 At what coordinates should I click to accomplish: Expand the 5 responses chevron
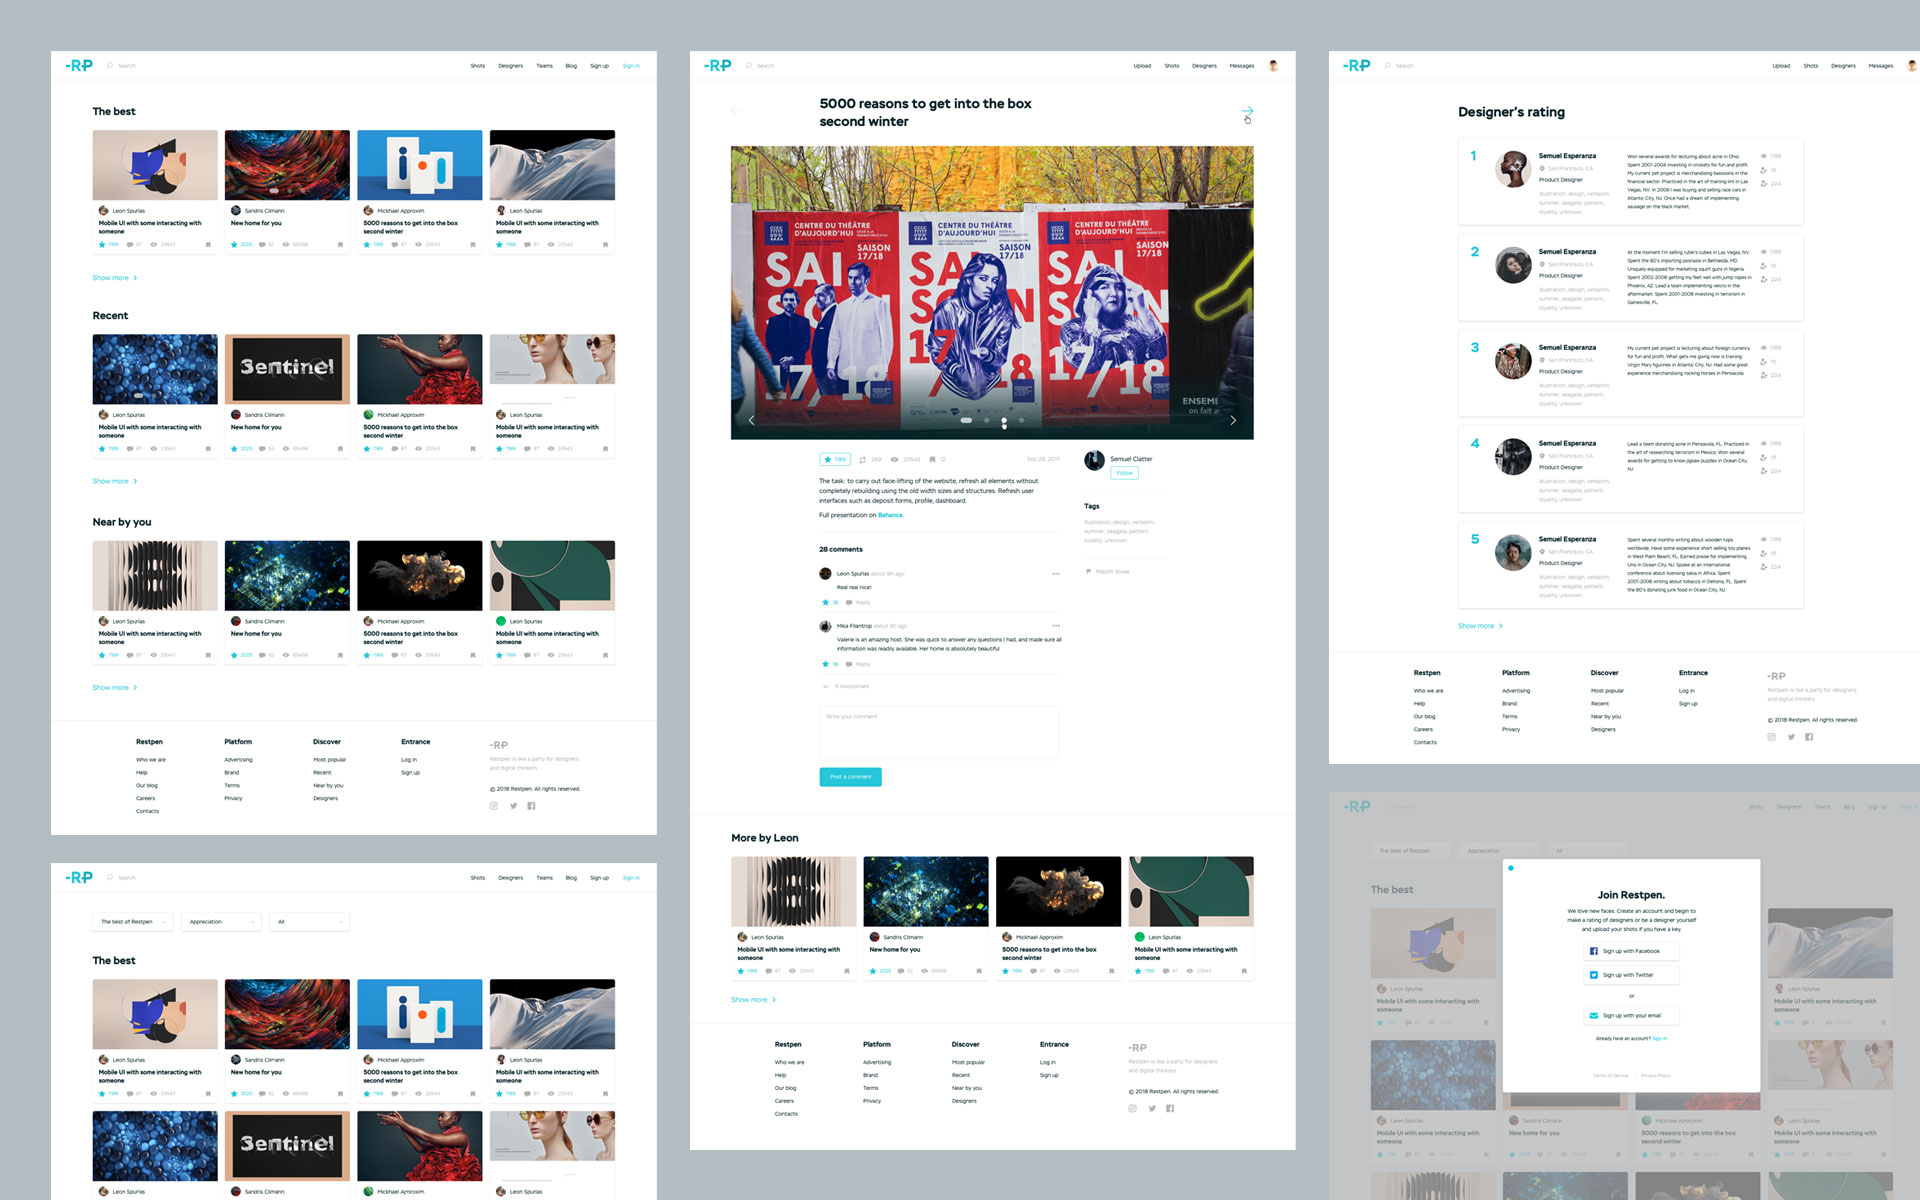coord(826,686)
